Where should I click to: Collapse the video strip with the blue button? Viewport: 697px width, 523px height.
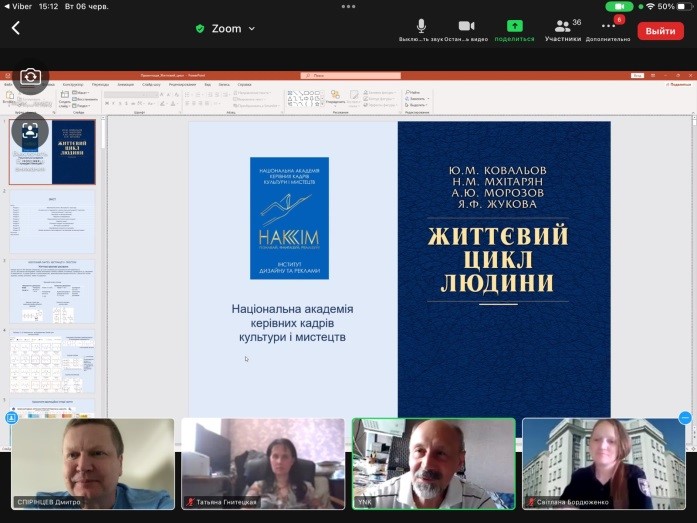pyautogui.click(x=685, y=418)
